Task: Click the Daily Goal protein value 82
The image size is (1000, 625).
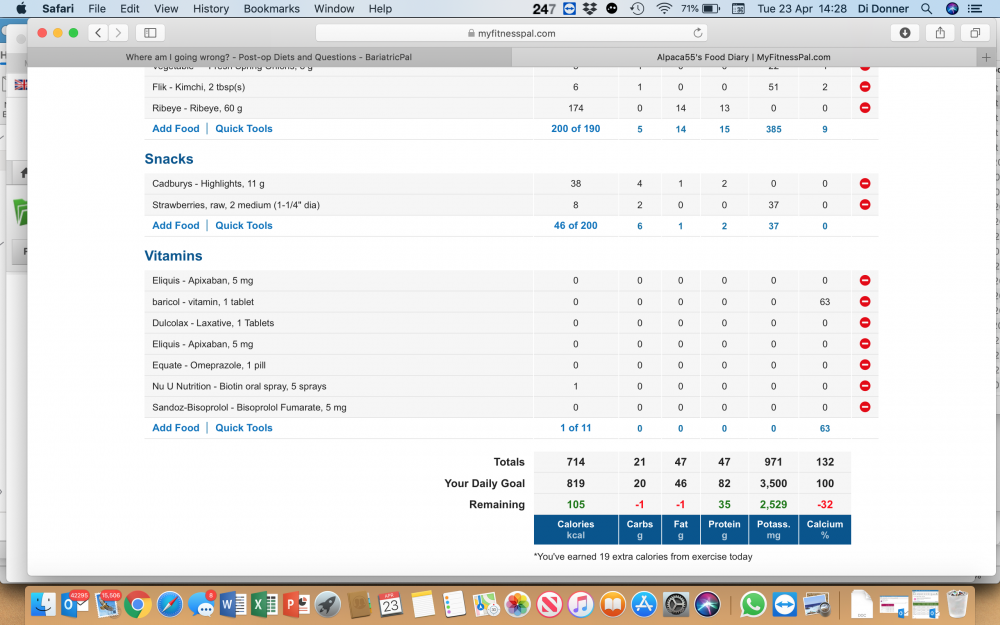Action: [x=724, y=483]
